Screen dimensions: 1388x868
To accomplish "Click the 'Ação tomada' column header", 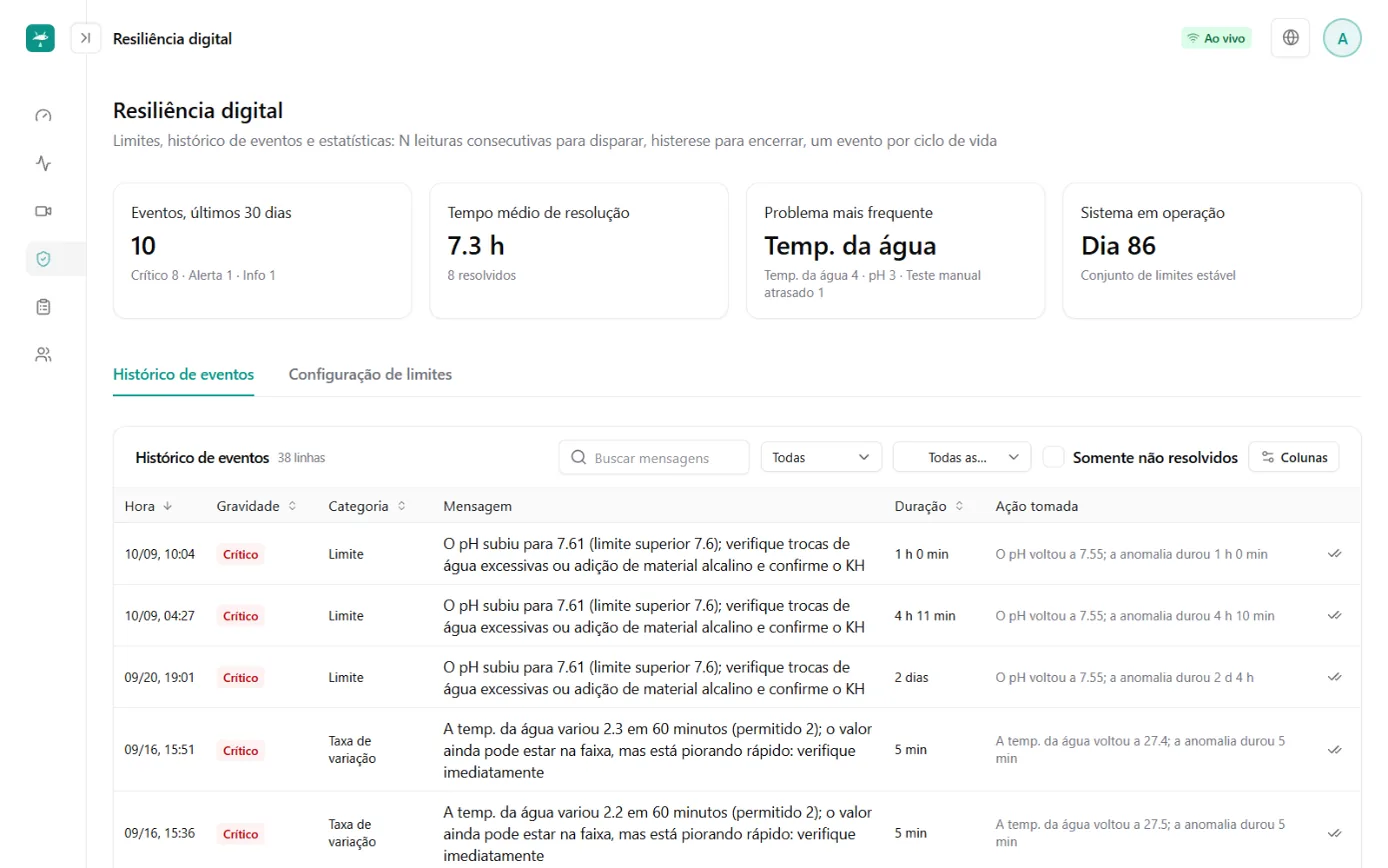I will click(1037, 506).
